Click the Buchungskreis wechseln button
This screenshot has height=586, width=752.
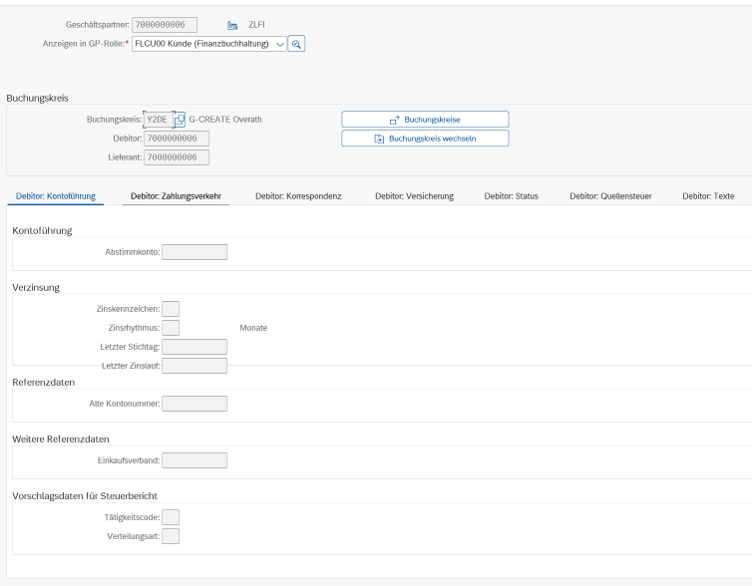(425, 139)
